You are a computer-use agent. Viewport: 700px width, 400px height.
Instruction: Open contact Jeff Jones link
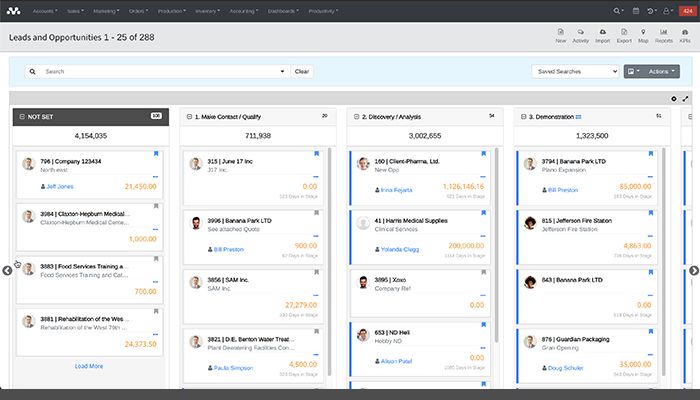[60, 187]
